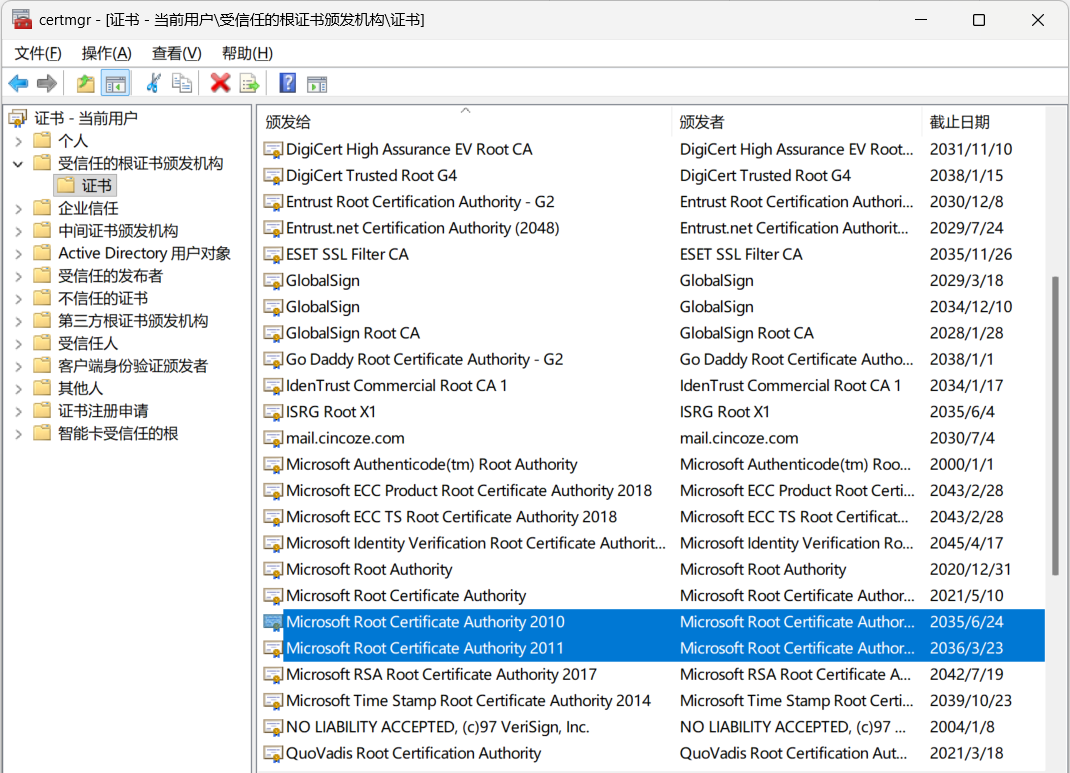Expand the 个人 tree node

18,141
